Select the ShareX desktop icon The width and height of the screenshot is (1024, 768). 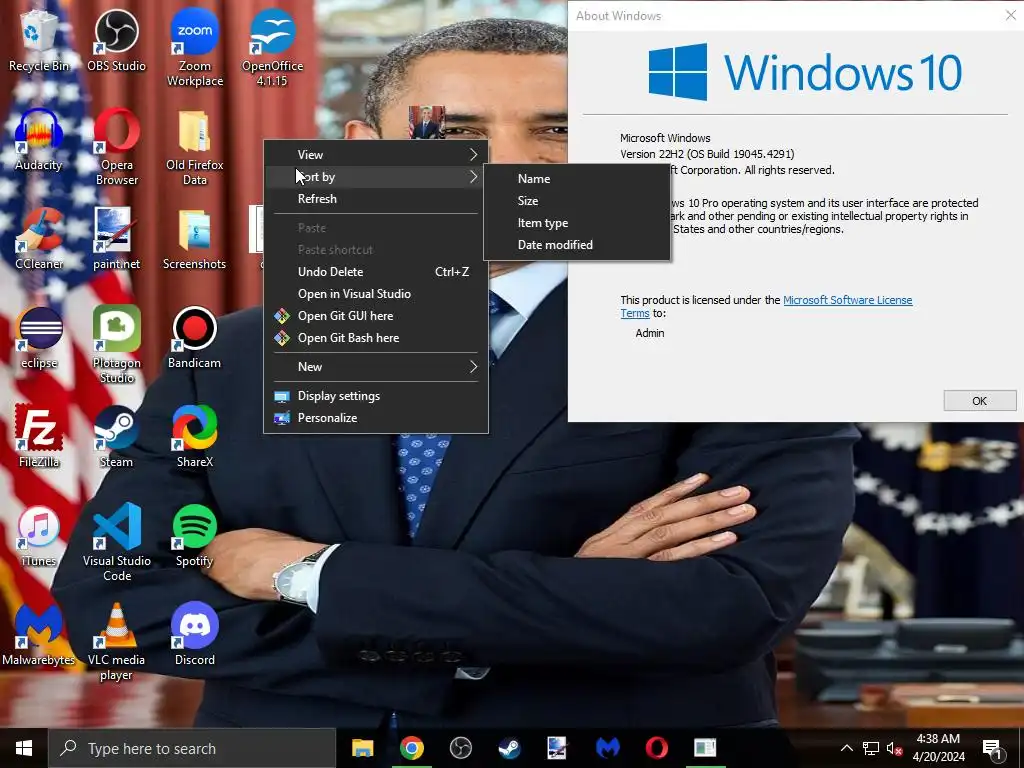coord(195,436)
